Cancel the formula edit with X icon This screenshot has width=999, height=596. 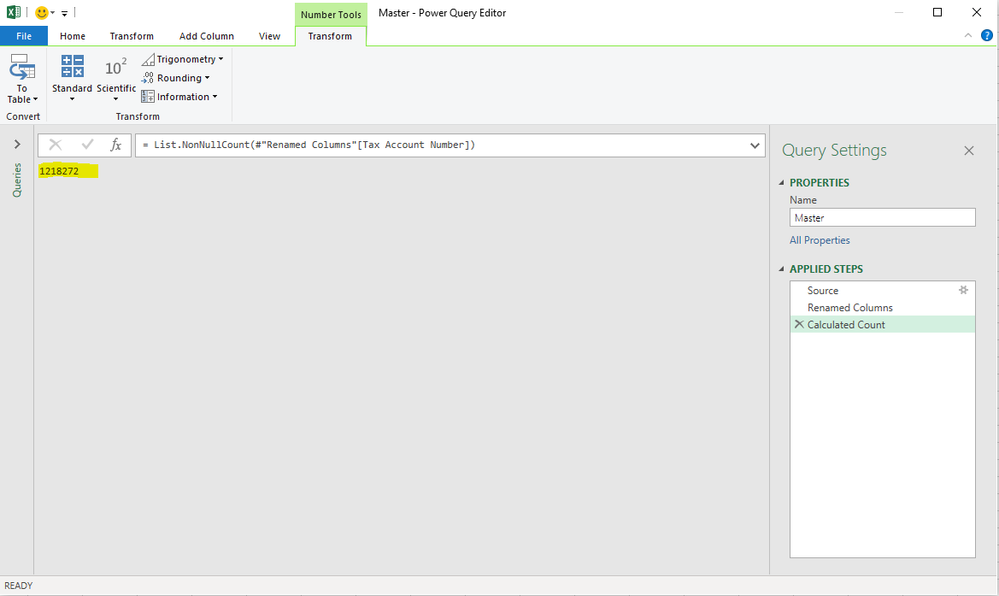pos(55,145)
